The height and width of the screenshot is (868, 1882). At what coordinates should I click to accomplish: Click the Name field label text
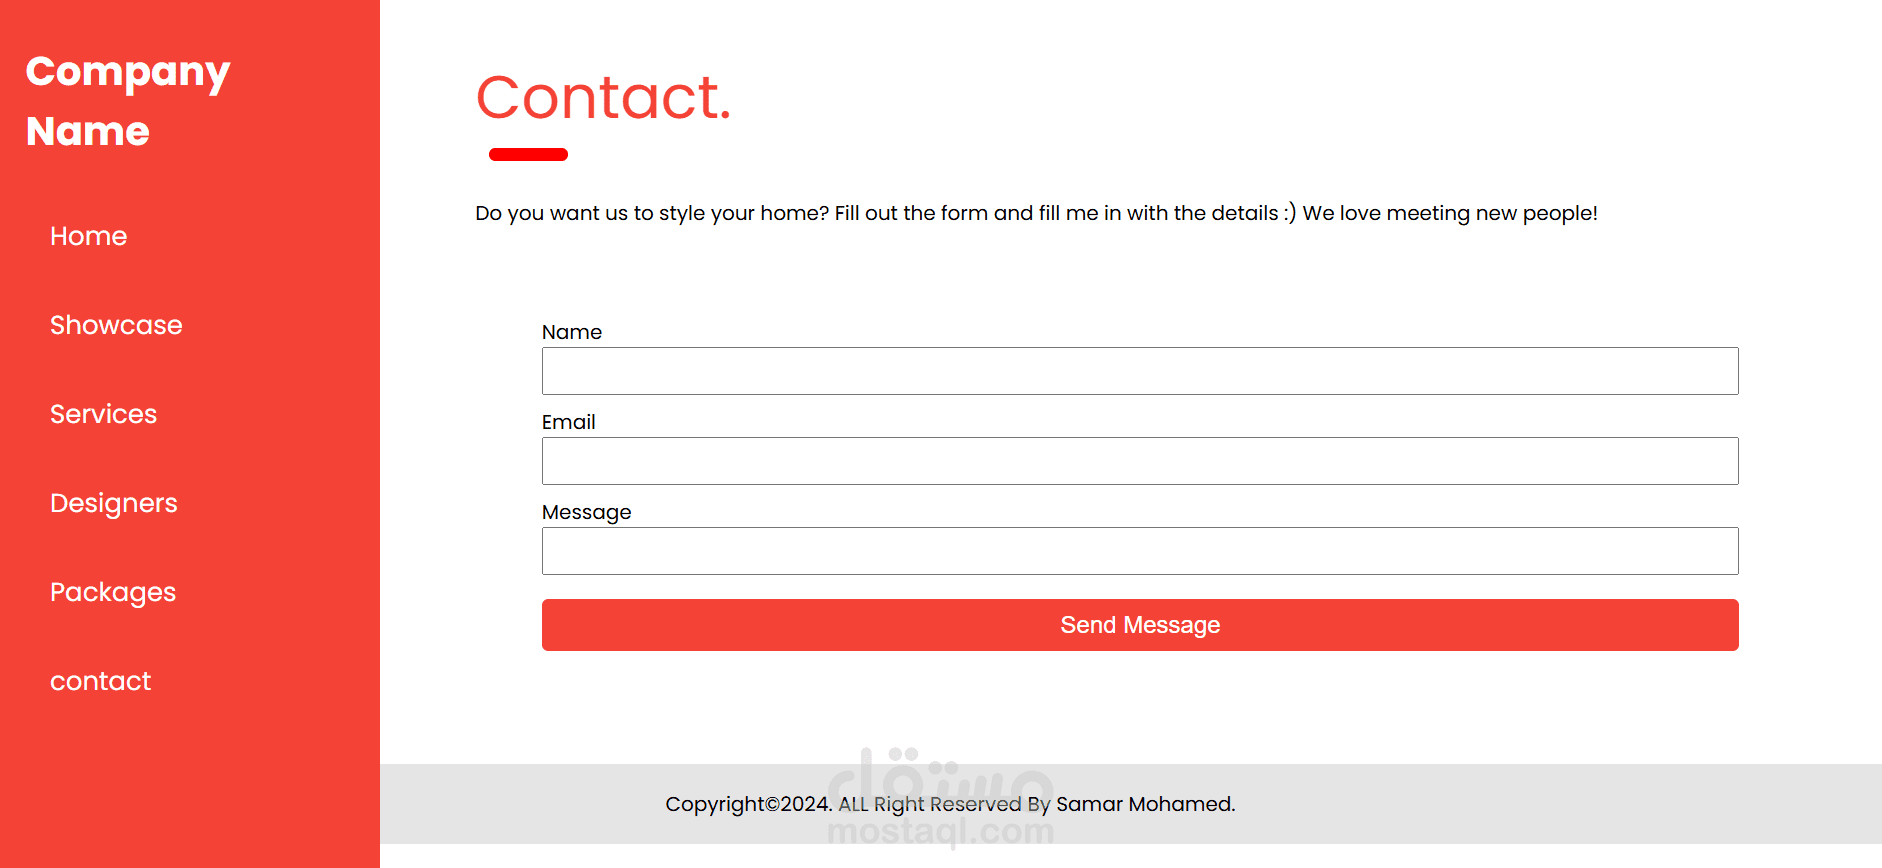[x=572, y=332]
